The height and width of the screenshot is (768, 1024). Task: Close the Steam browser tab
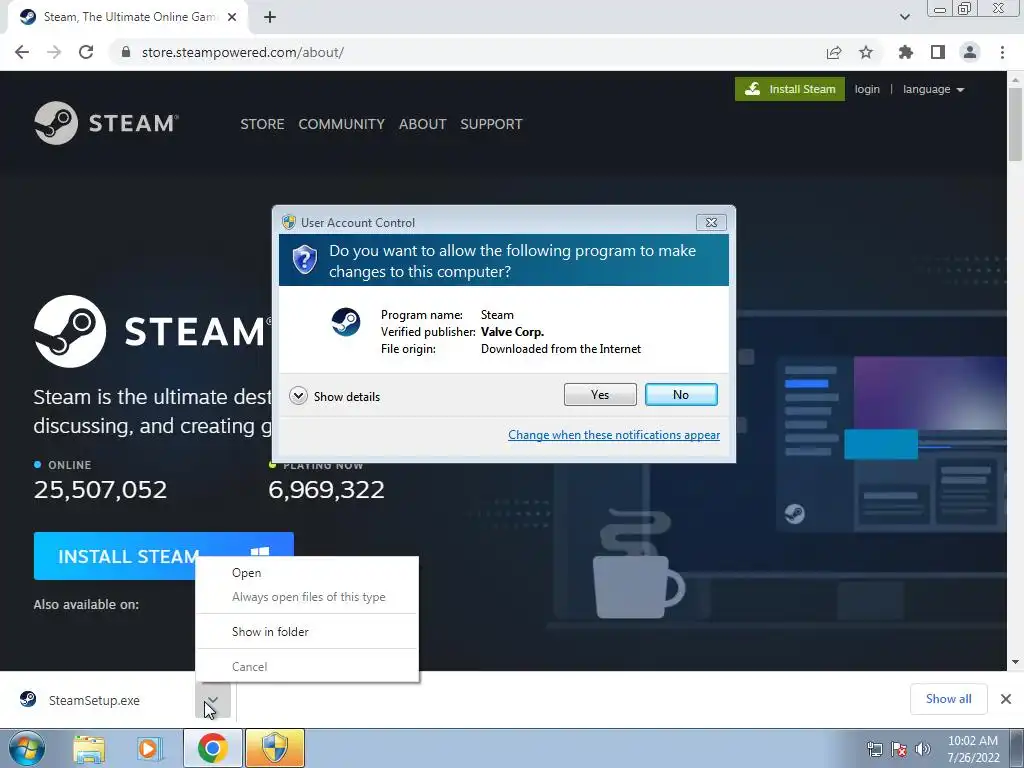click(232, 18)
